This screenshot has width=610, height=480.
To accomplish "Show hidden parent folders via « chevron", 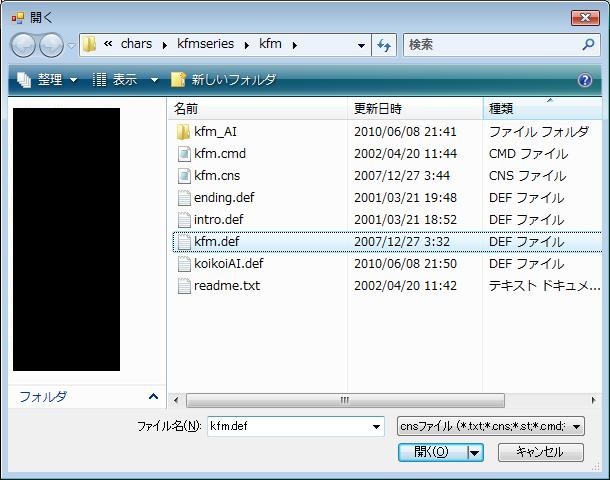I will pyautogui.click(x=108, y=44).
